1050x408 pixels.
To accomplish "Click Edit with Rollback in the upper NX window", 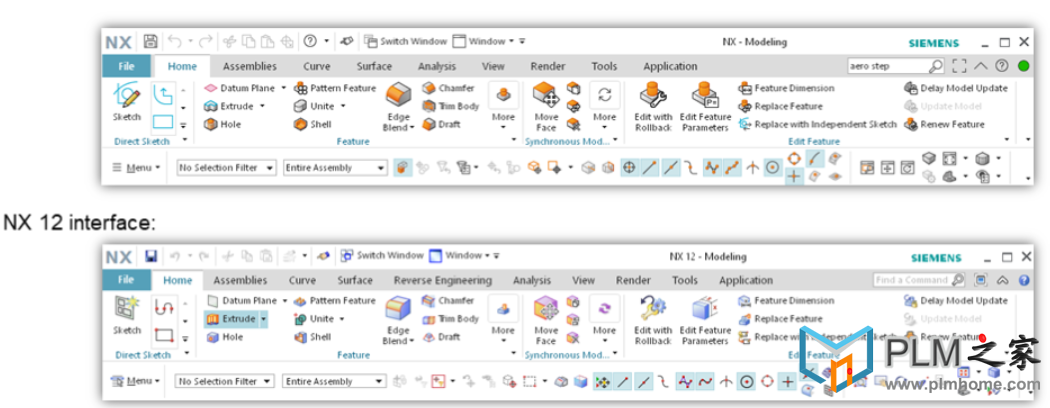I will tap(653, 107).
